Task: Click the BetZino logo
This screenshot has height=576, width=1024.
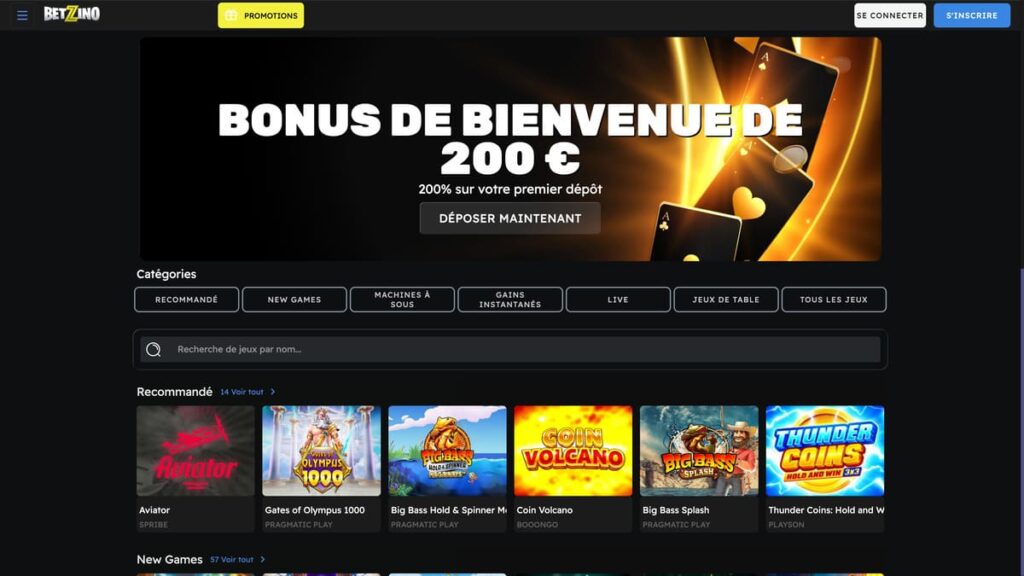Action: click(x=72, y=14)
